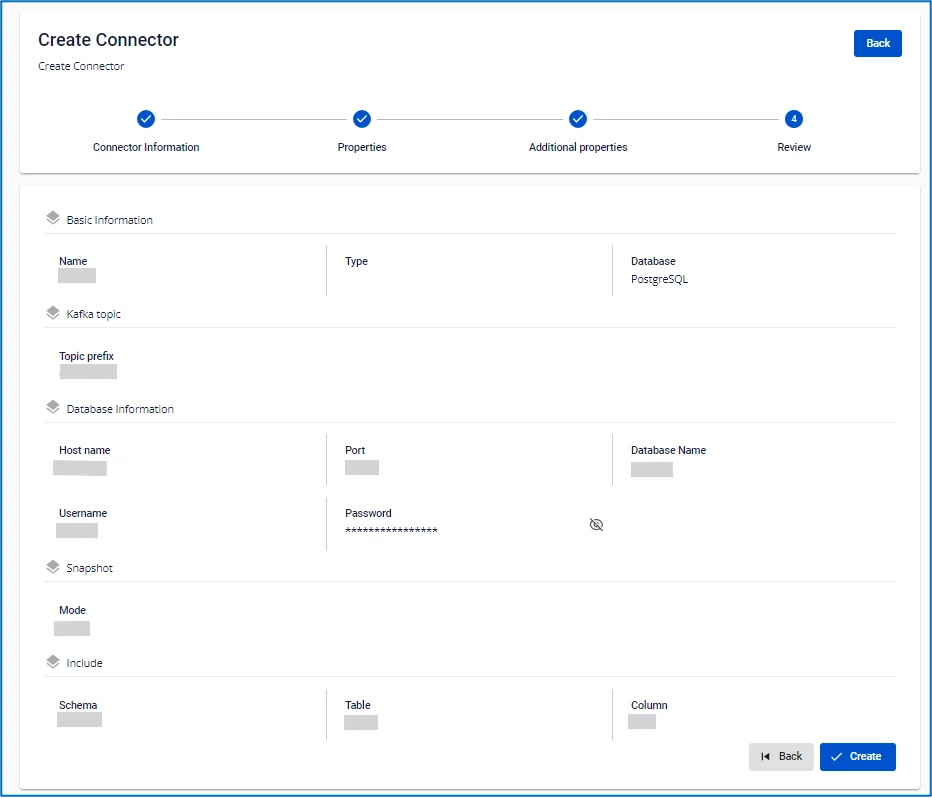Click the Include layers icon
Viewport: 932px width, 798px height.
(x=53, y=661)
